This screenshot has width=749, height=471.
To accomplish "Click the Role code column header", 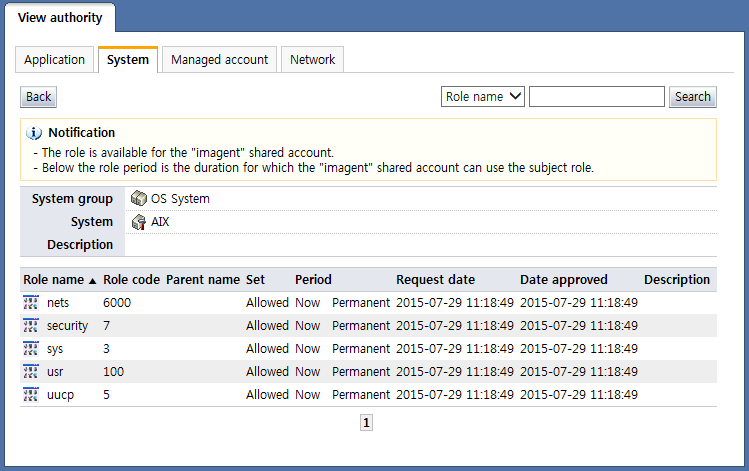I will (131, 280).
